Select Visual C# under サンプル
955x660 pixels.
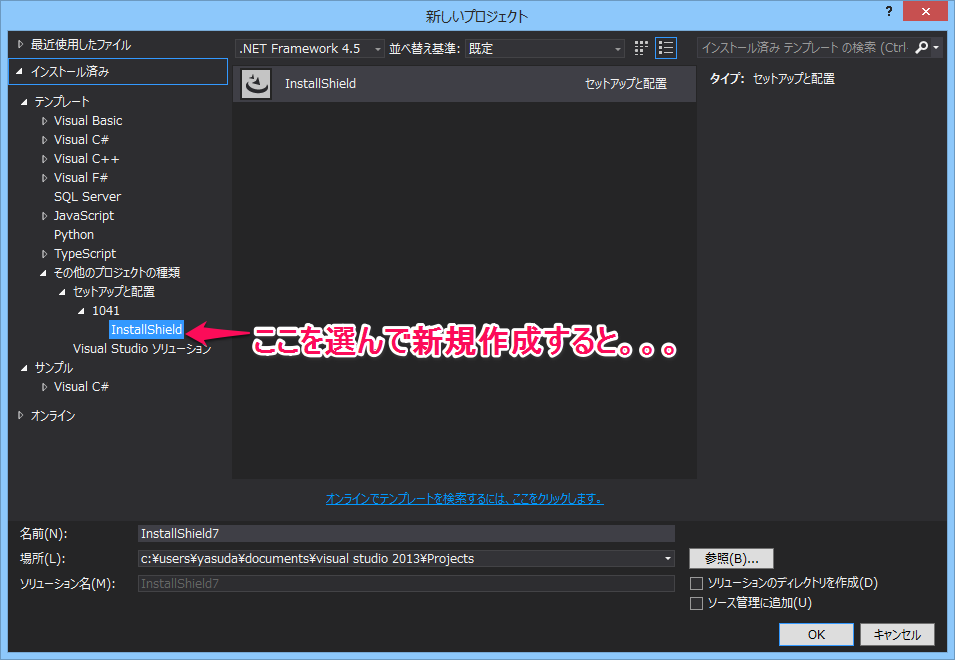point(81,387)
